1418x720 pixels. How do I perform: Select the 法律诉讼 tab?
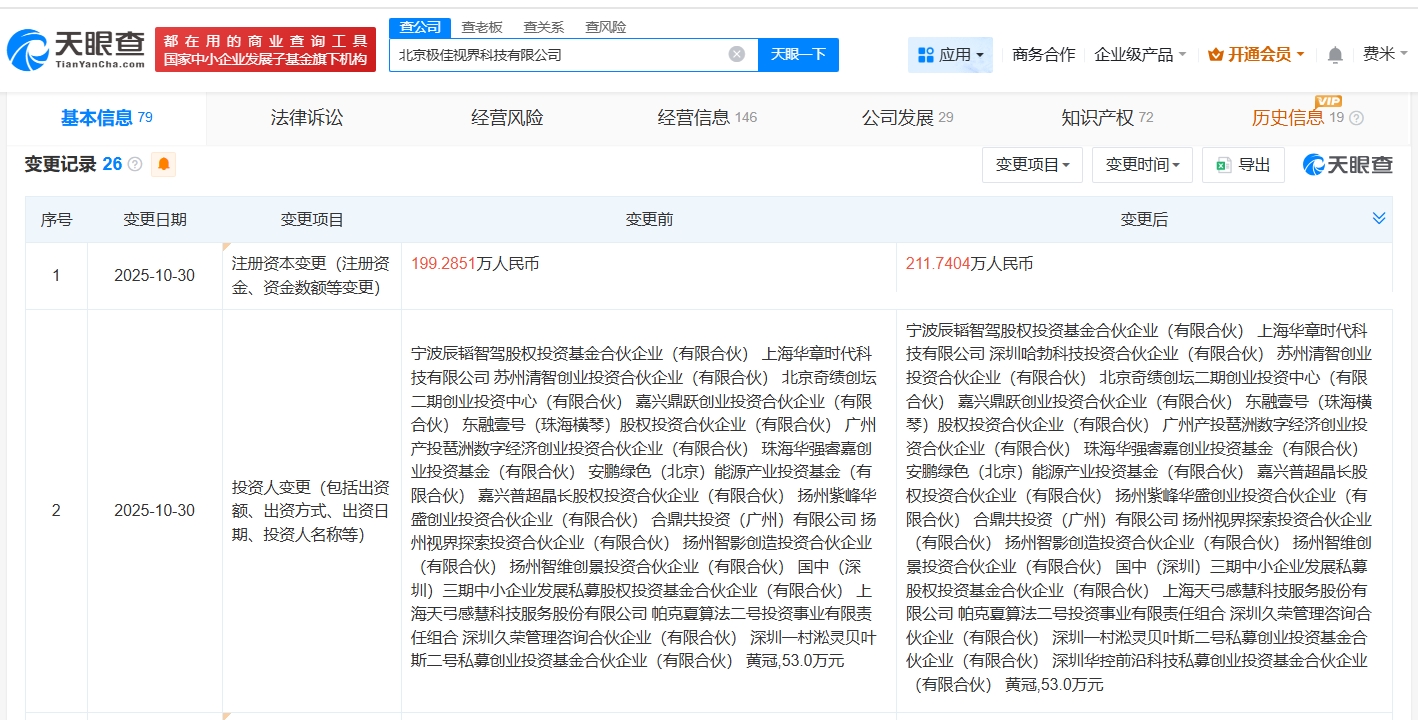coord(307,118)
